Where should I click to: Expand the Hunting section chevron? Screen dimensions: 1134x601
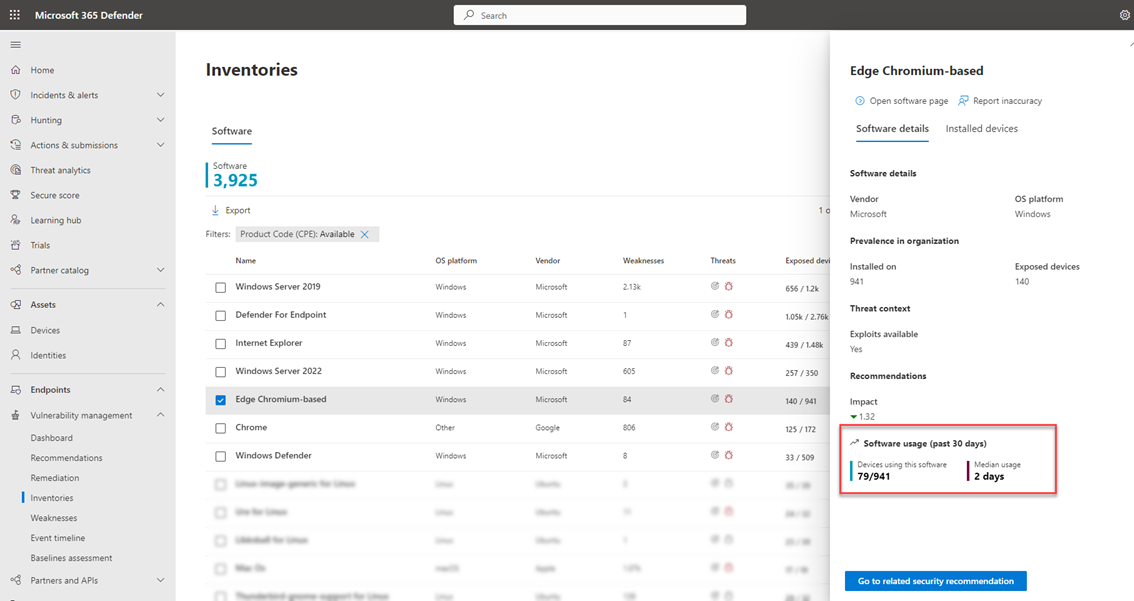161,120
